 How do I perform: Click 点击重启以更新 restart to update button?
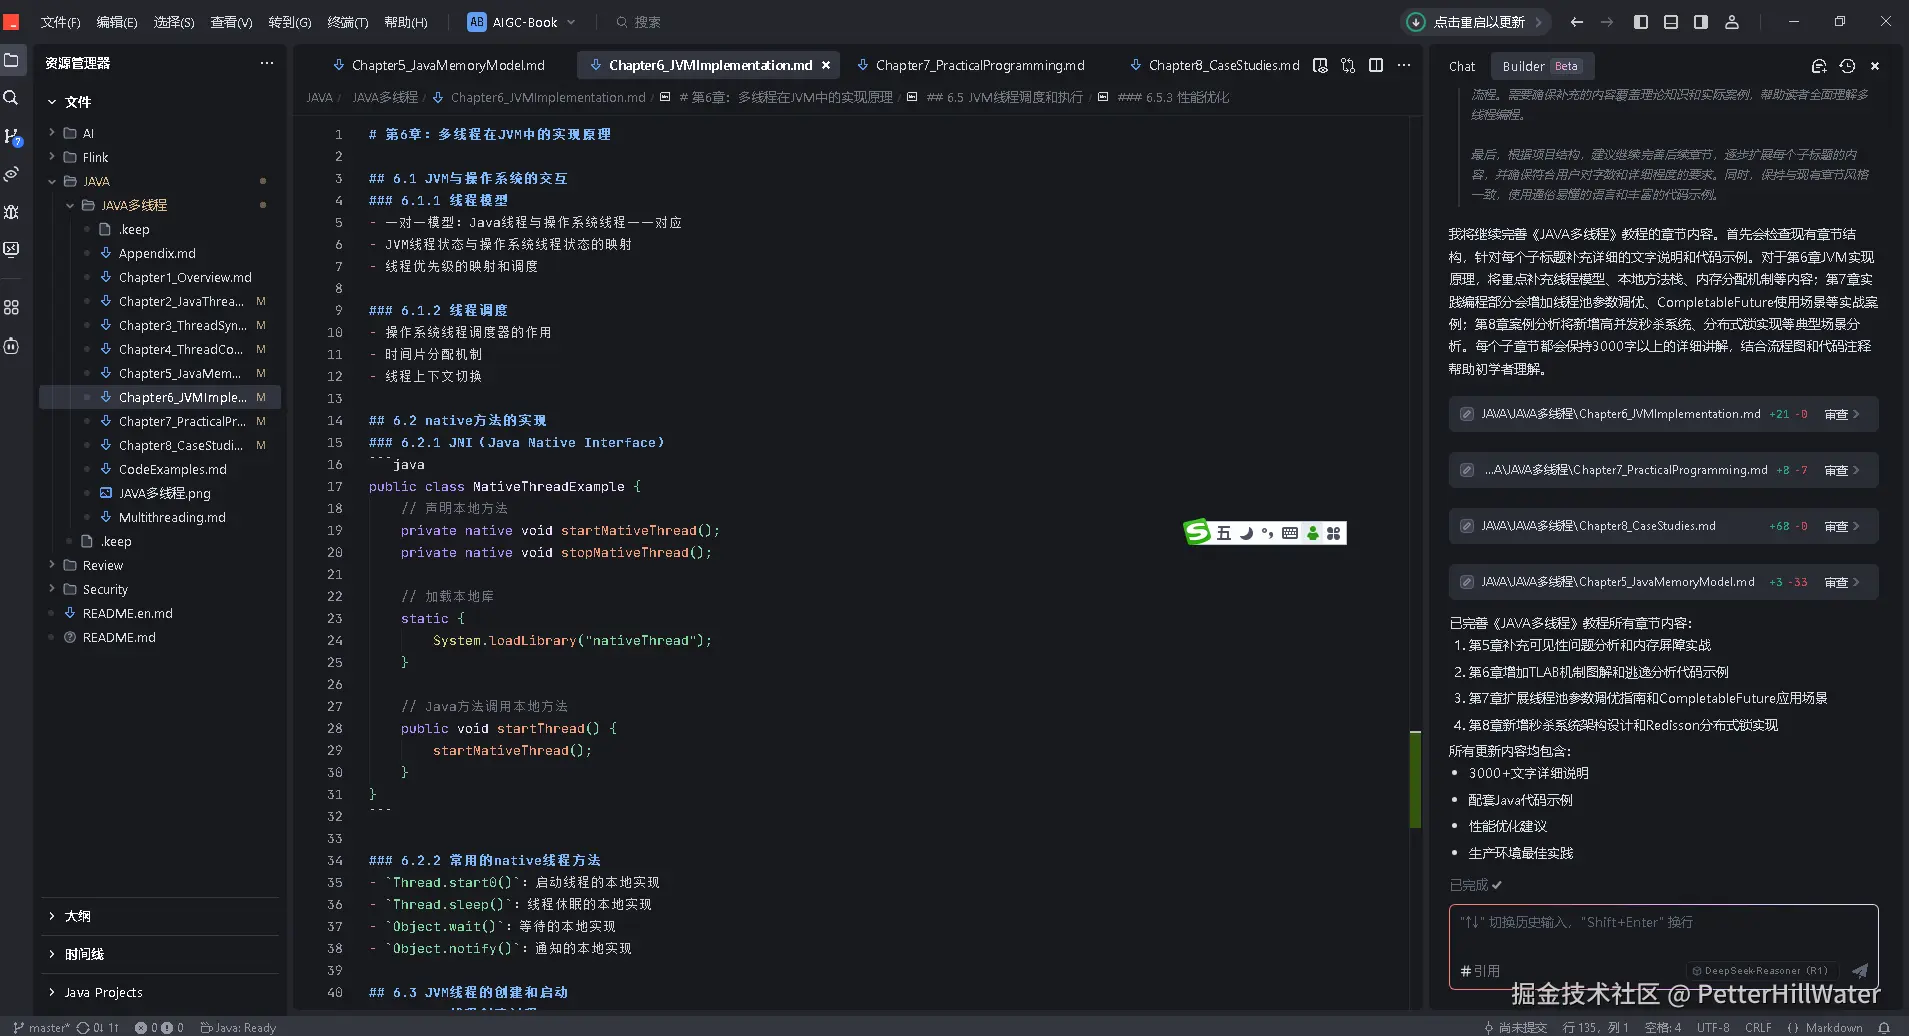click(x=1474, y=22)
